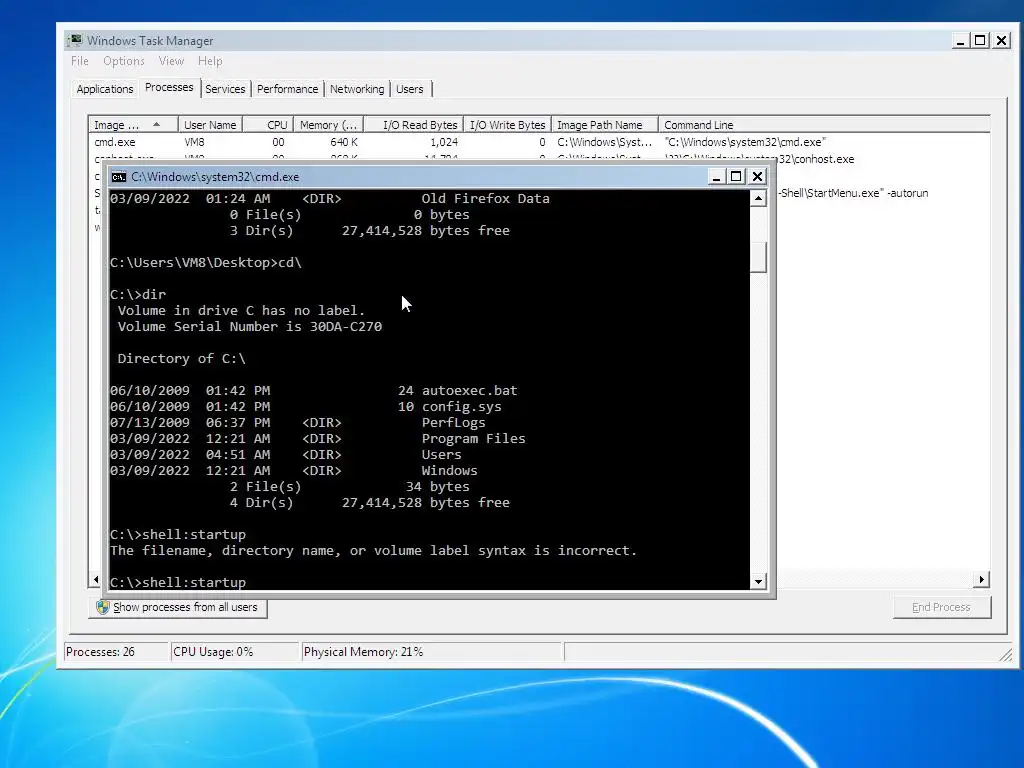This screenshot has width=1024, height=768.
Task: Click Program Files directory entry in cmd
Action: [473, 439]
